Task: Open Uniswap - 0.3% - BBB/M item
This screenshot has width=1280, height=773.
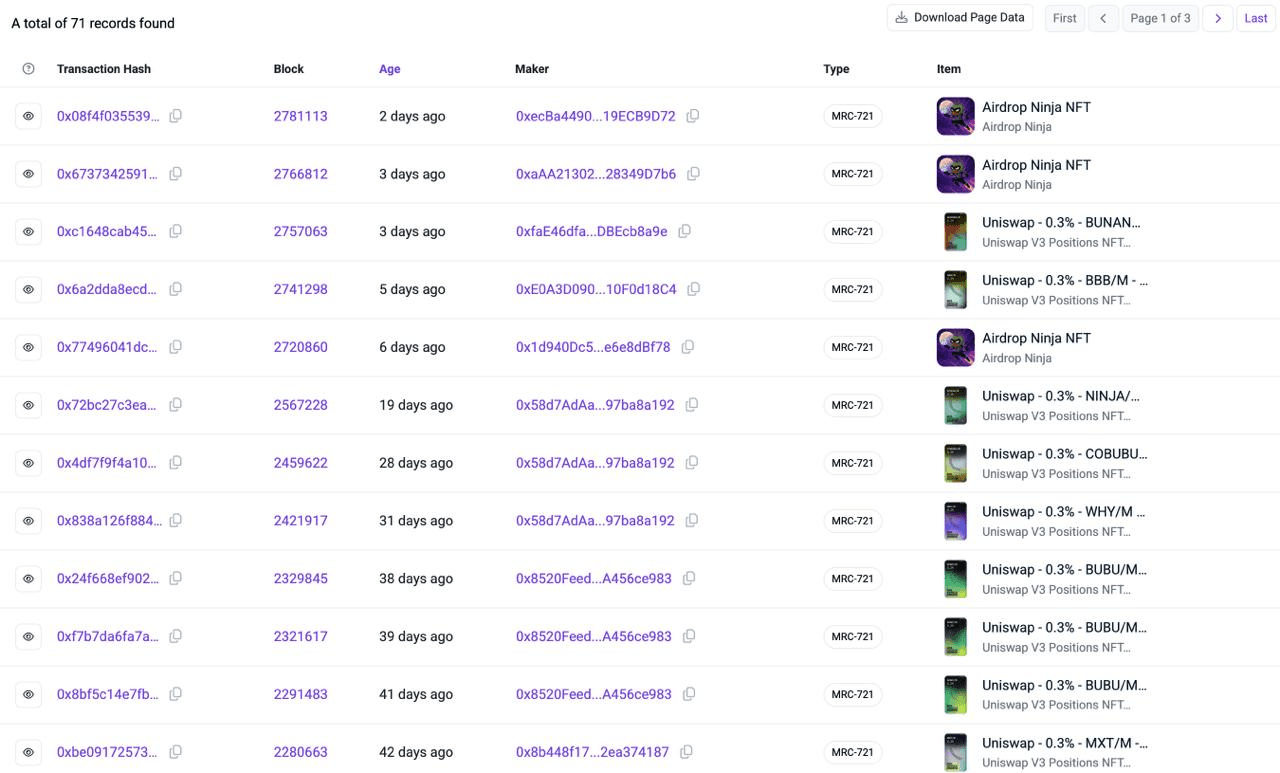Action: coord(1065,281)
